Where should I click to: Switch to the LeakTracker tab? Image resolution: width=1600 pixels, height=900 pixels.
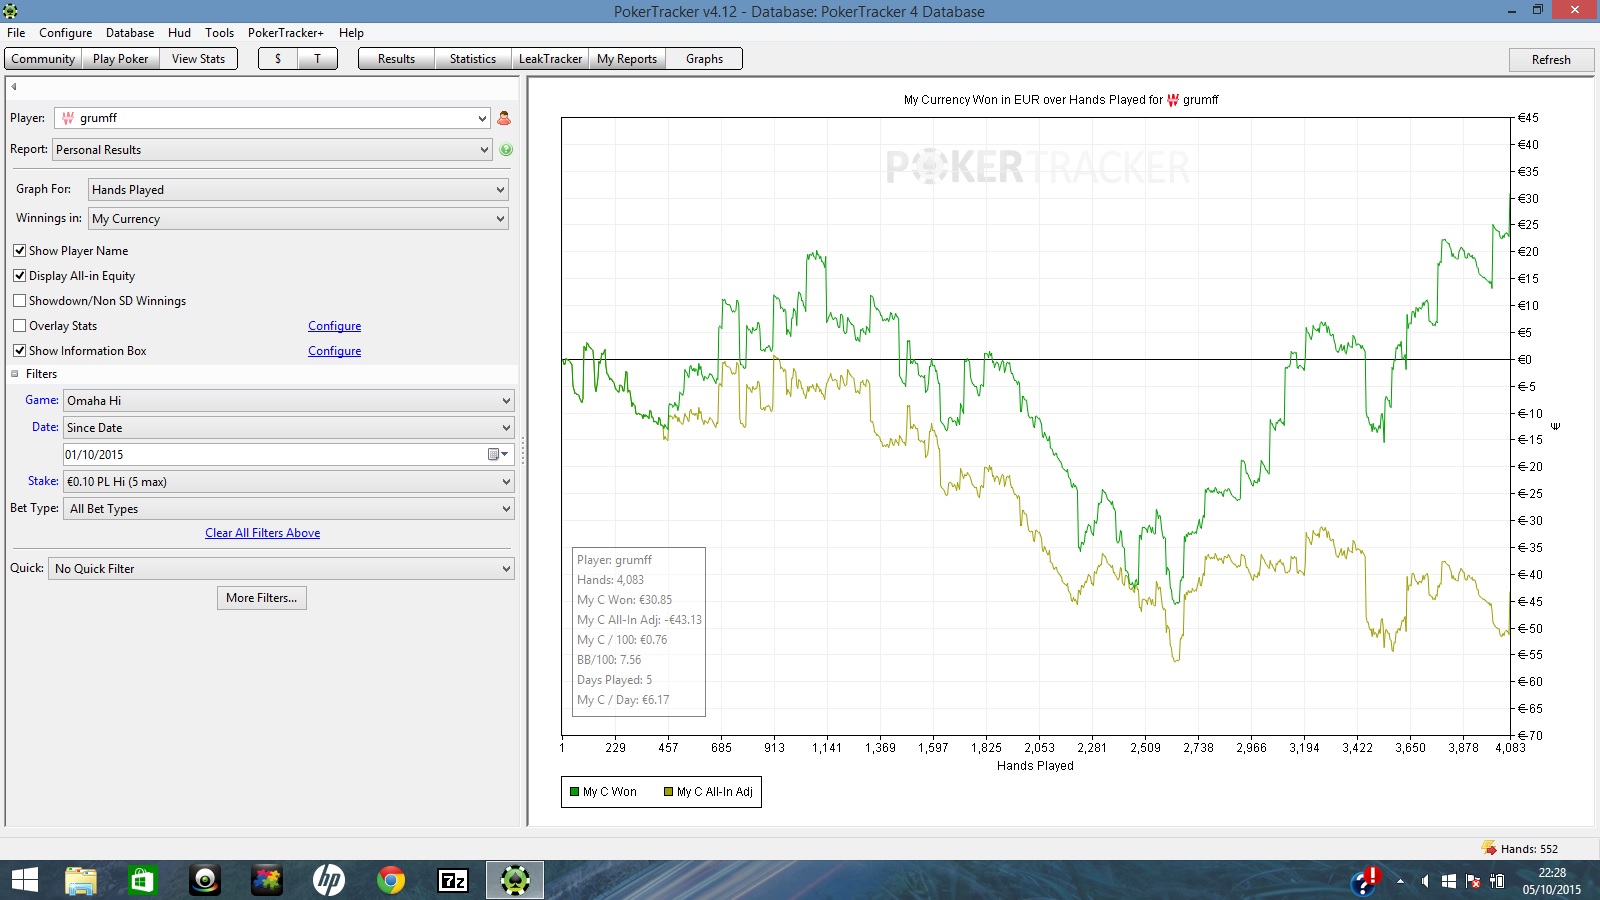tap(550, 59)
